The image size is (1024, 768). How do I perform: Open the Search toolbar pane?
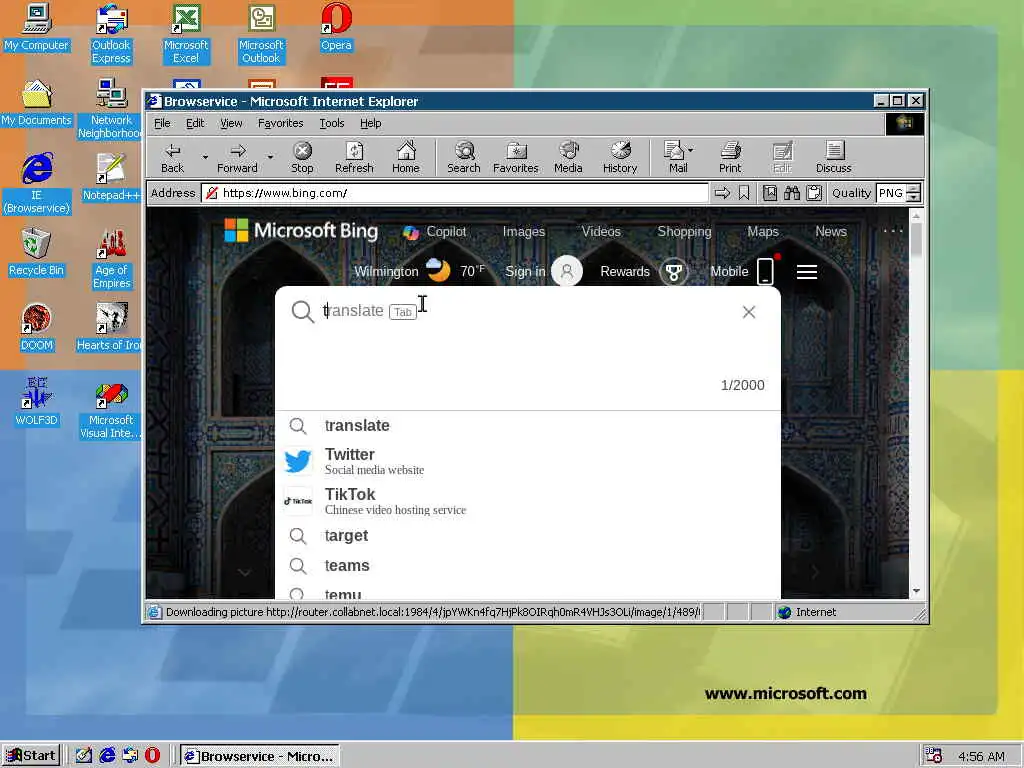pyautogui.click(x=464, y=157)
